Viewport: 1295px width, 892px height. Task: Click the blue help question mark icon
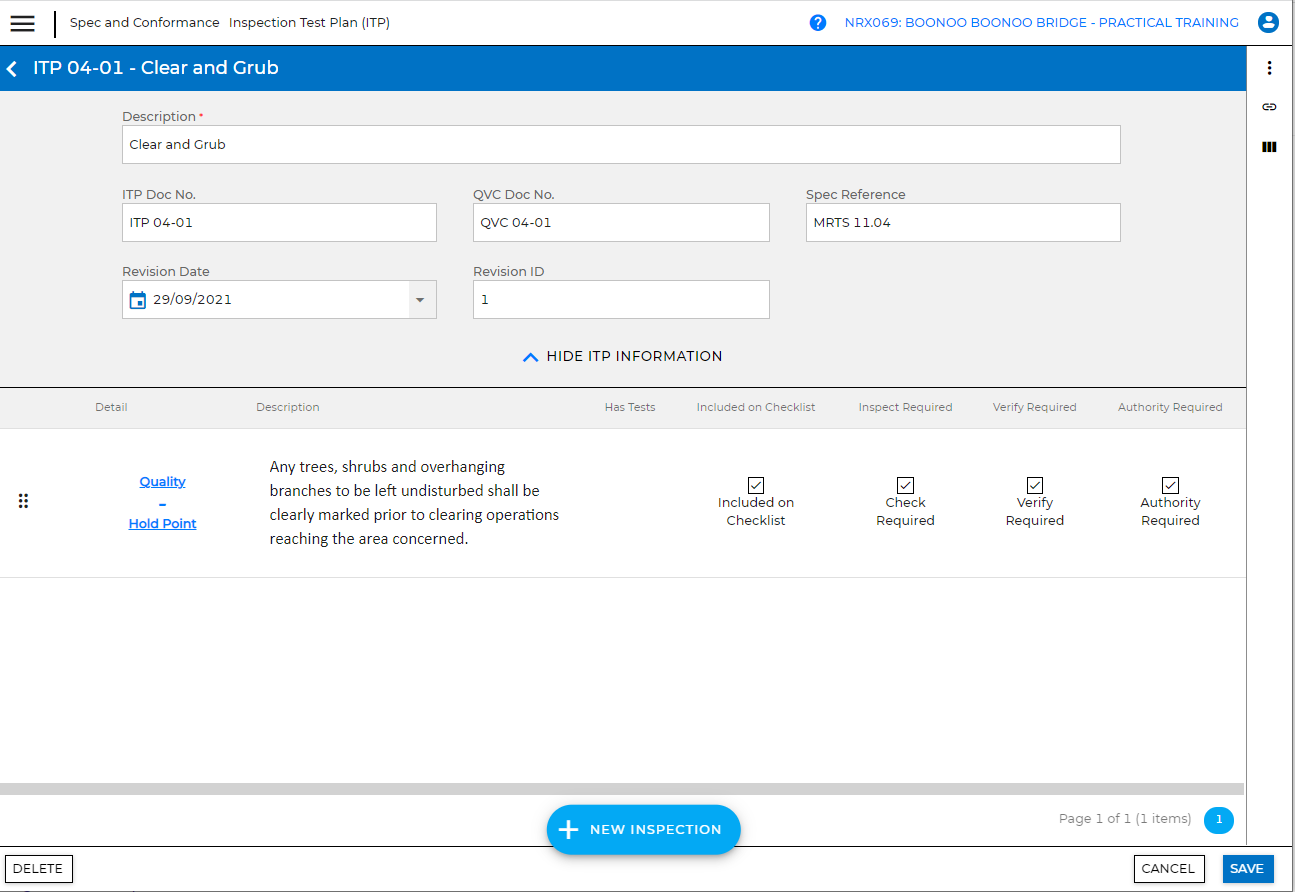click(818, 23)
